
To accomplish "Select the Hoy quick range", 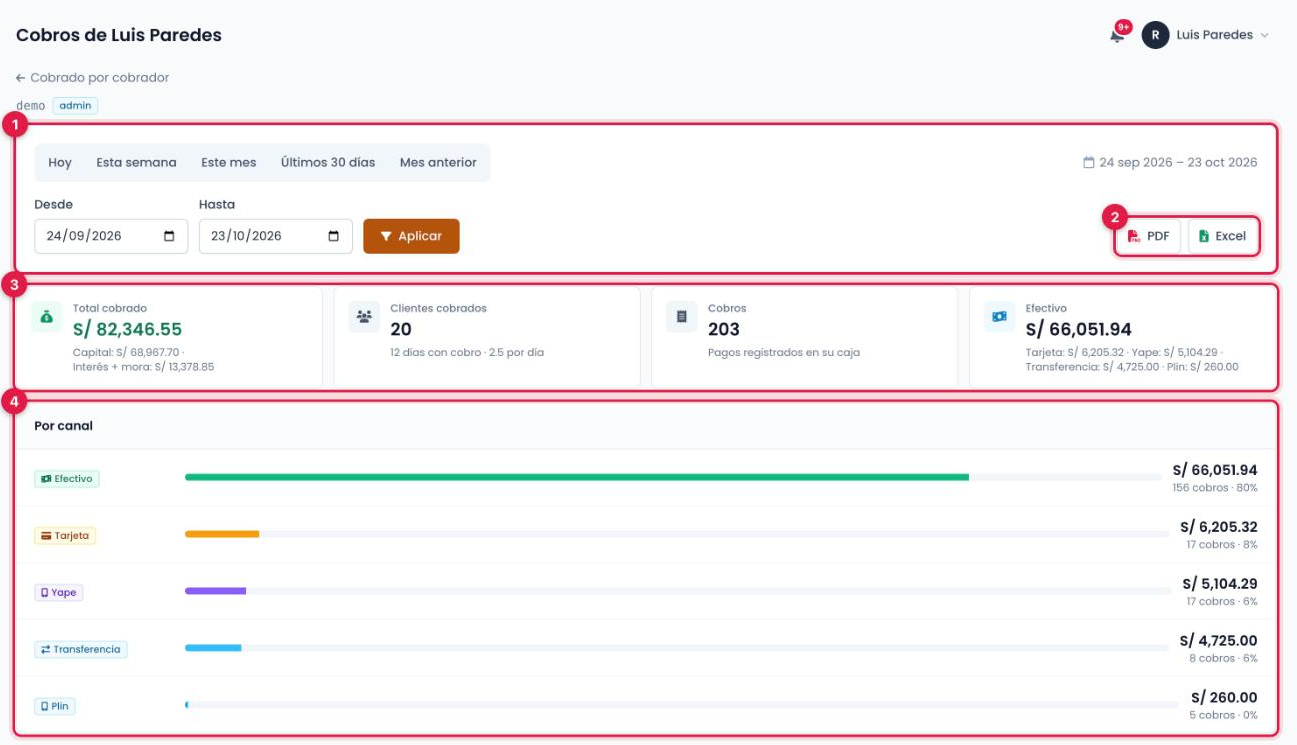I will (60, 162).
